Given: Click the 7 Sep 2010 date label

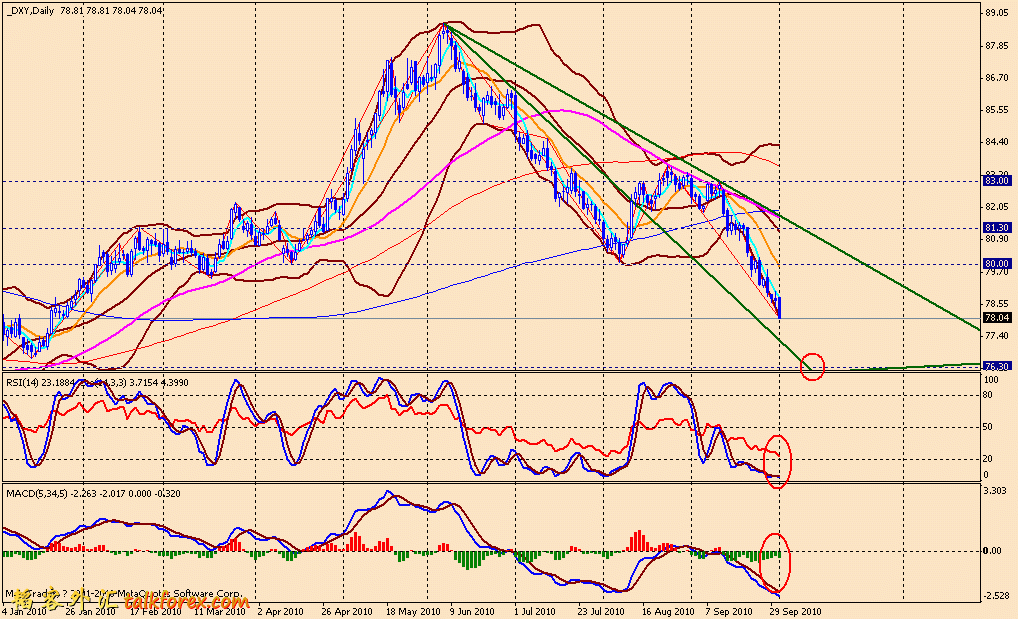Looking at the screenshot, I should pyautogui.click(x=729, y=612).
